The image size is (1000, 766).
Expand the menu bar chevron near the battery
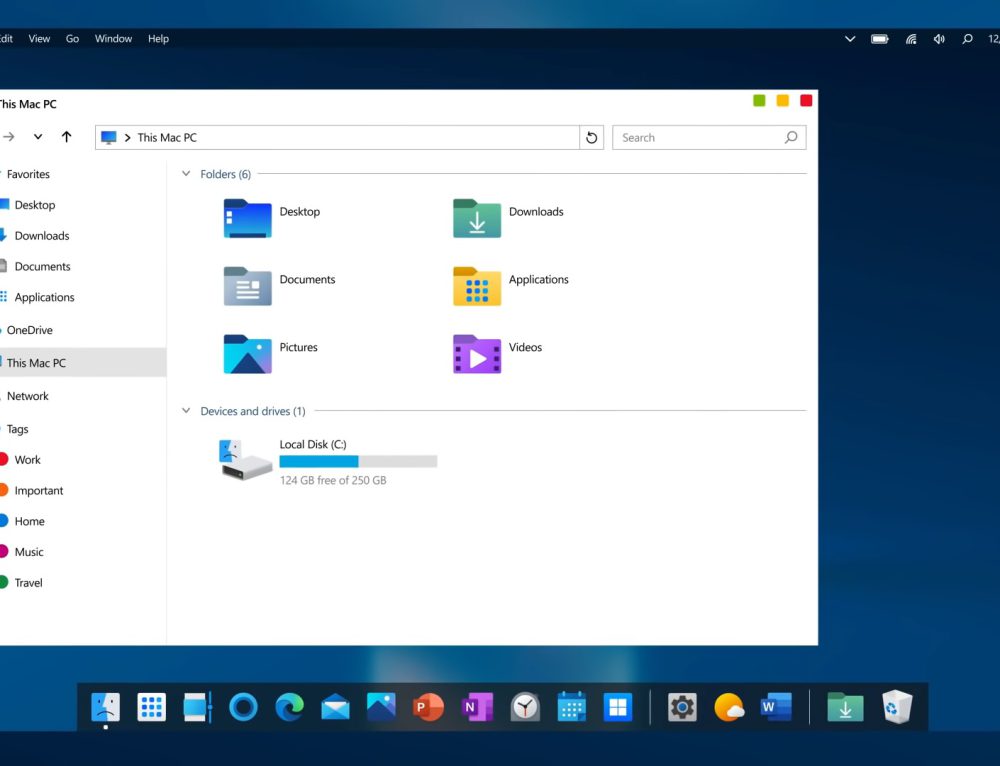(x=849, y=39)
